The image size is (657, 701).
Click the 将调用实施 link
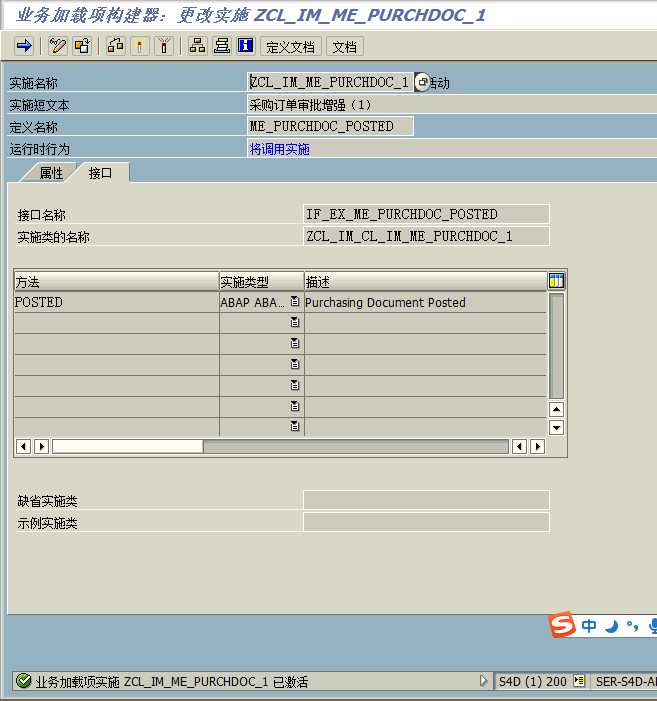coord(279,149)
